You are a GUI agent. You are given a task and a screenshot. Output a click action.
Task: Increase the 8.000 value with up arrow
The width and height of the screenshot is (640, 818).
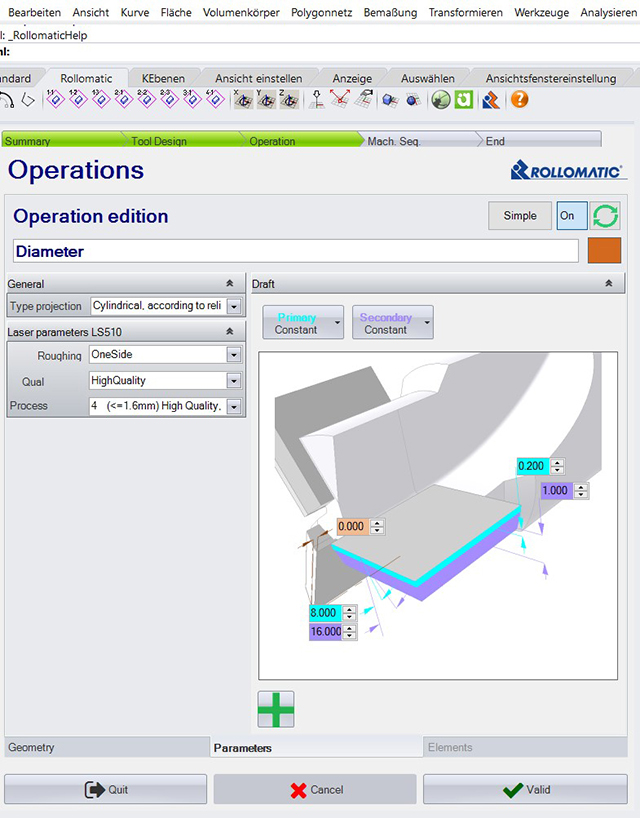pos(349,609)
